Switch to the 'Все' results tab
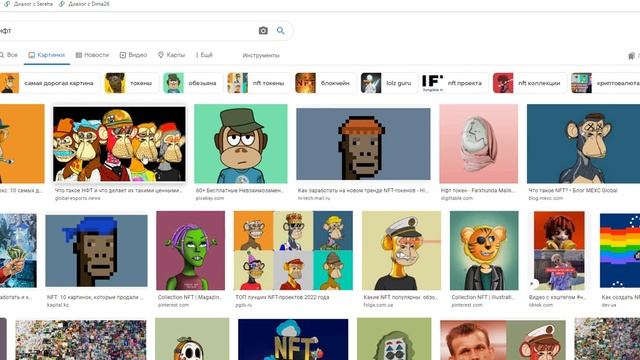The width and height of the screenshot is (640, 360). (x=9, y=55)
